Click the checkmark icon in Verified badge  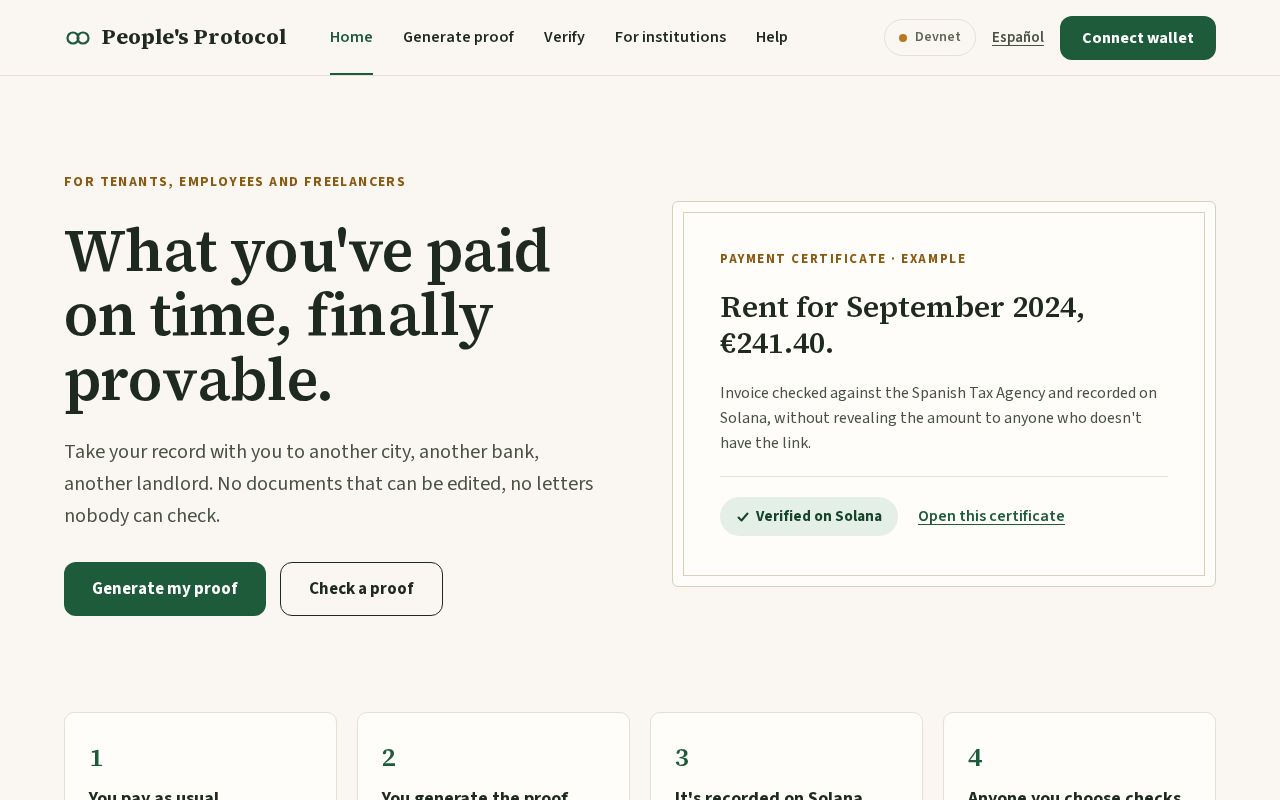pos(743,517)
